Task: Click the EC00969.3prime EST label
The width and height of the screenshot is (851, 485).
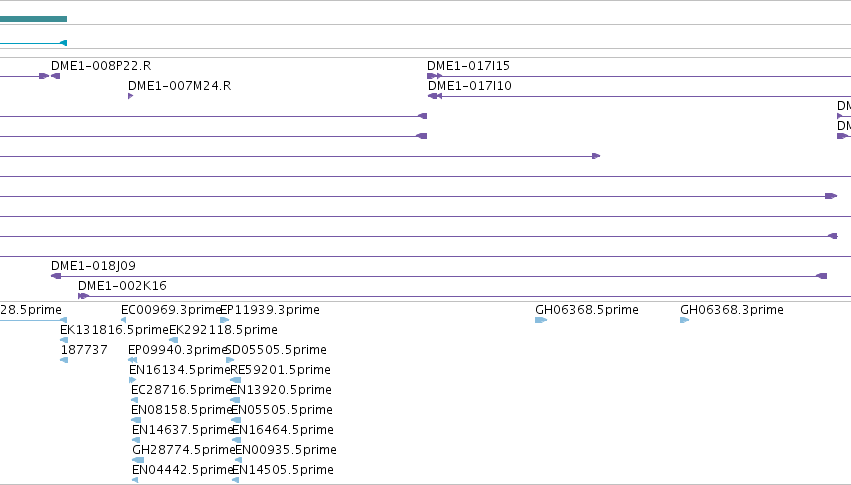Action: [171, 310]
